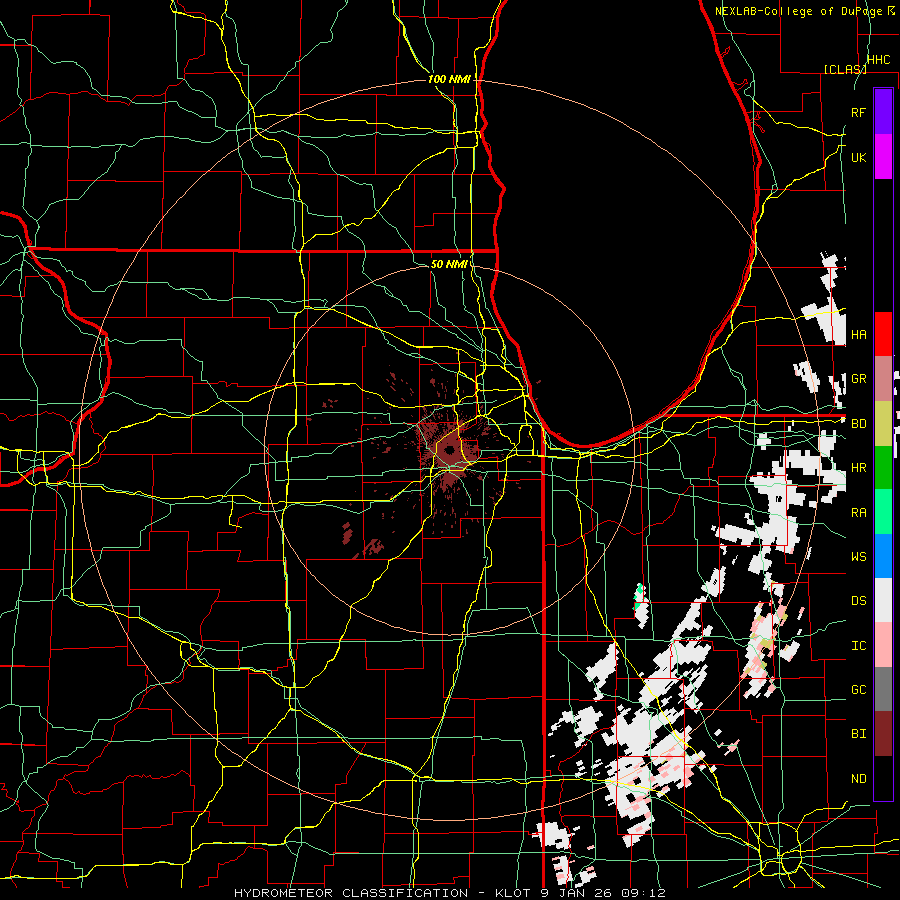Screen dimensions: 900x900
Task: Click the KLOT radar site center dot
Action: tap(449, 450)
